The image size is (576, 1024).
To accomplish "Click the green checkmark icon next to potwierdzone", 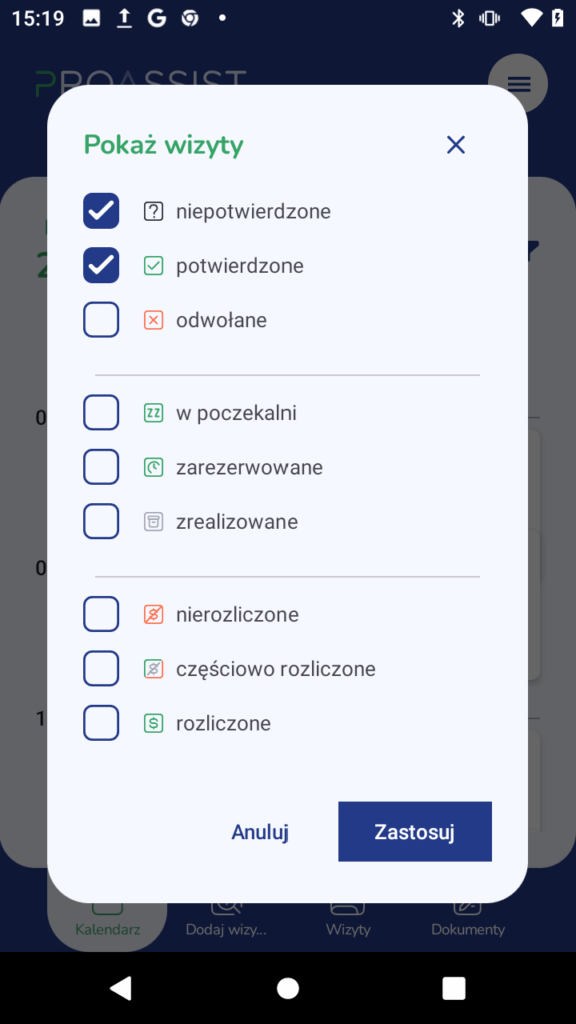I will pyautogui.click(x=153, y=266).
